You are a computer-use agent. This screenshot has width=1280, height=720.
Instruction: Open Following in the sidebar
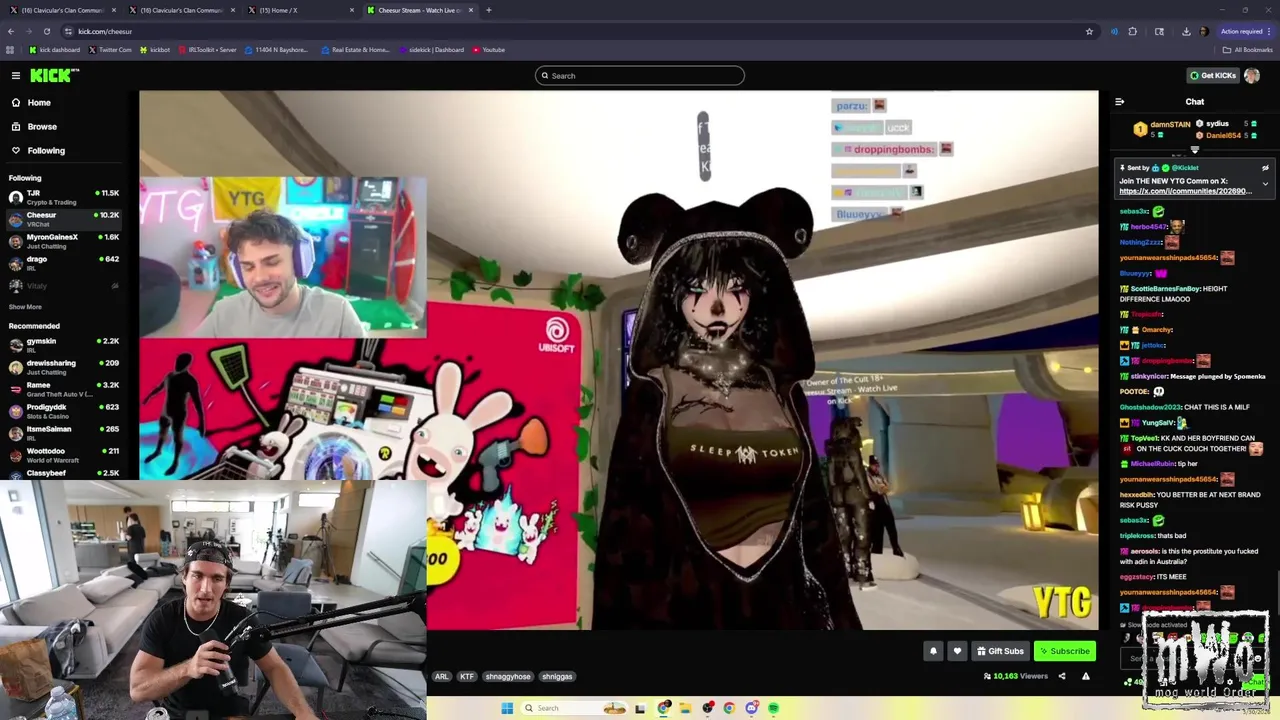(46, 150)
